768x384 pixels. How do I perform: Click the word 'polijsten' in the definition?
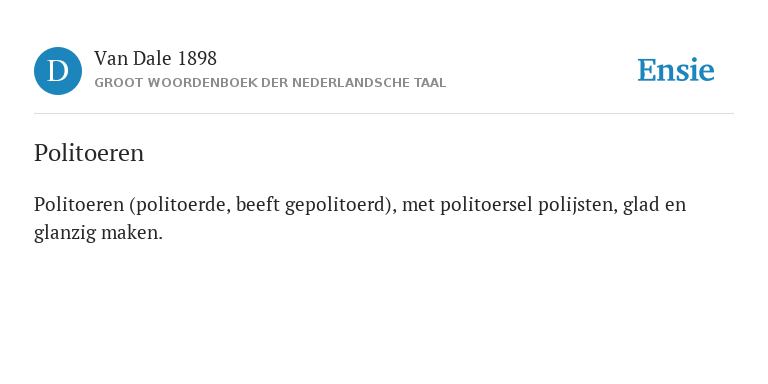coord(577,205)
